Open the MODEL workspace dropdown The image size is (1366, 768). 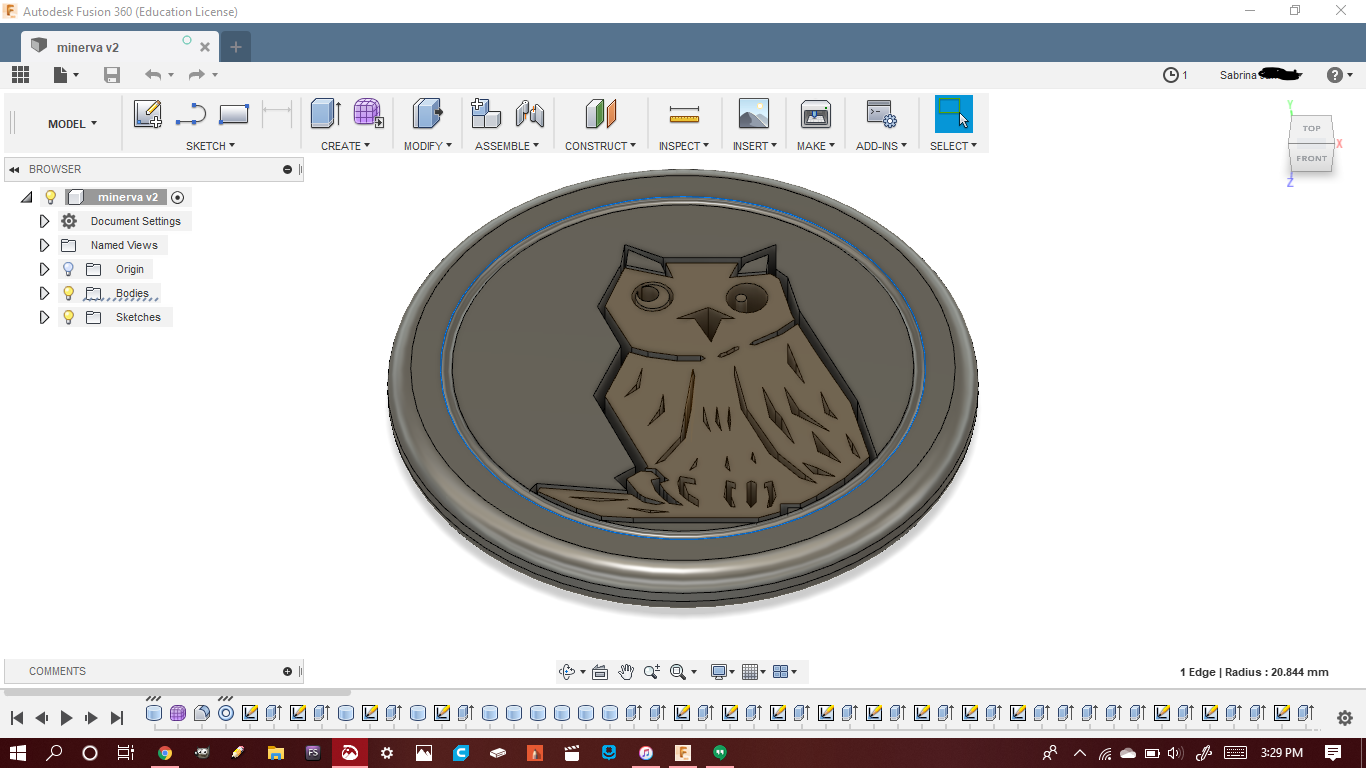(73, 124)
